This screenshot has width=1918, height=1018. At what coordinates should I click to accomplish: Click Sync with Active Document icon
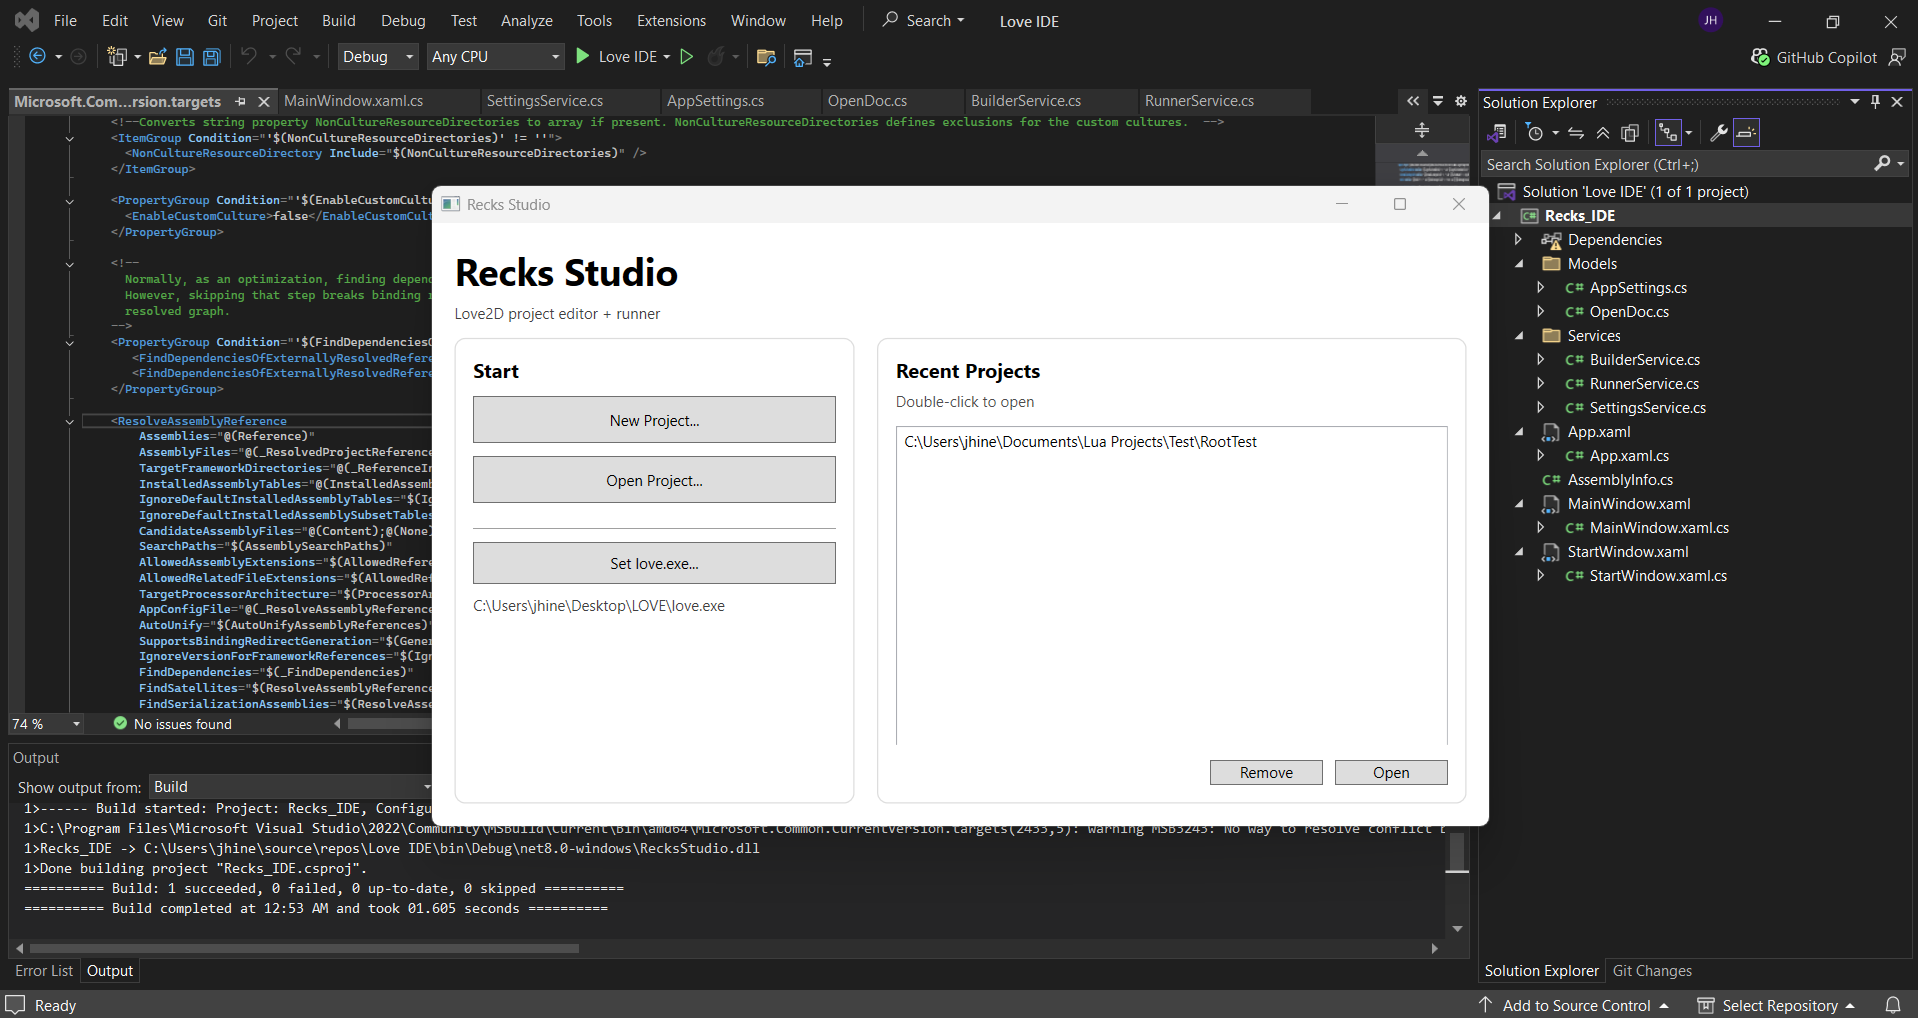[x=1576, y=133]
